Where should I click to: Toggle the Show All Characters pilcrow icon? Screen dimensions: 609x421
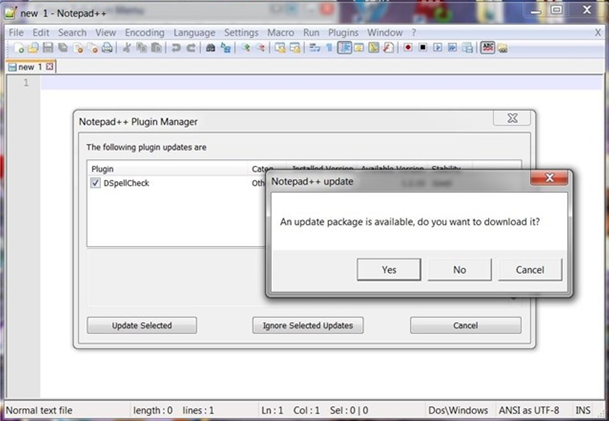[x=329, y=48]
